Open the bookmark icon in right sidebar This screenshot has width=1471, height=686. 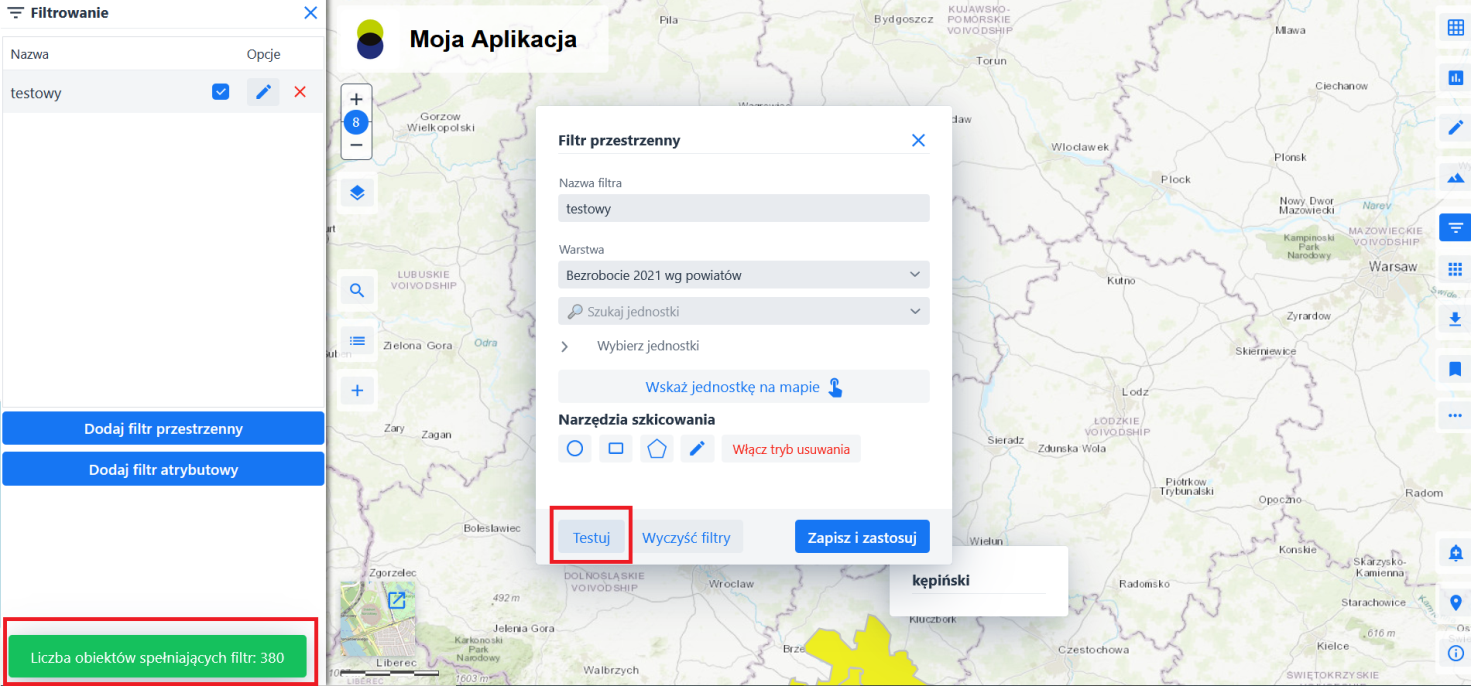pyautogui.click(x=1455, y=369)
